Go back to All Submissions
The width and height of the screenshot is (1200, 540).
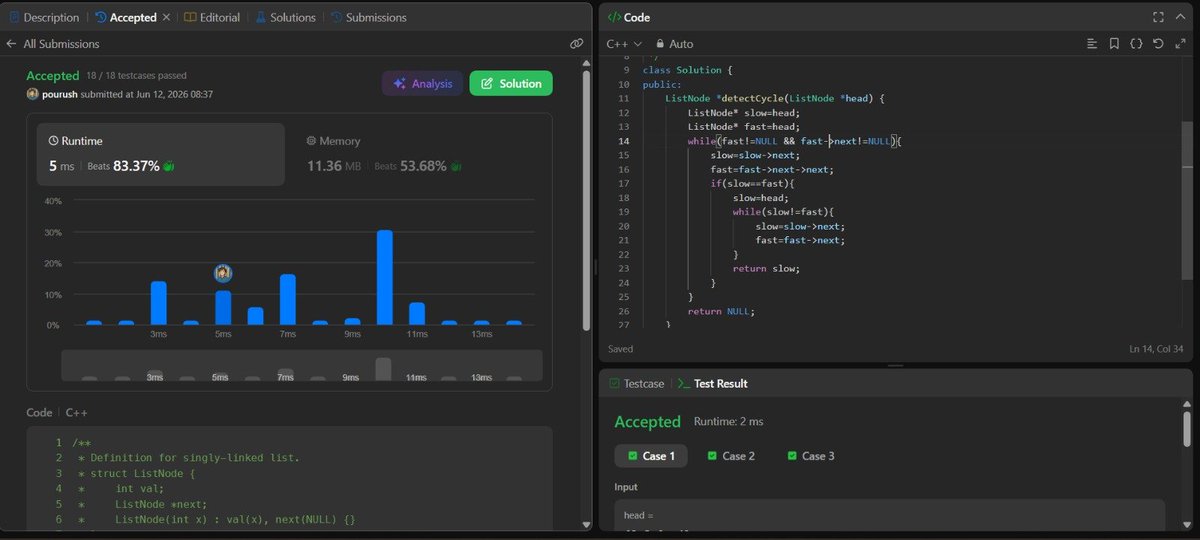(53, 44)
